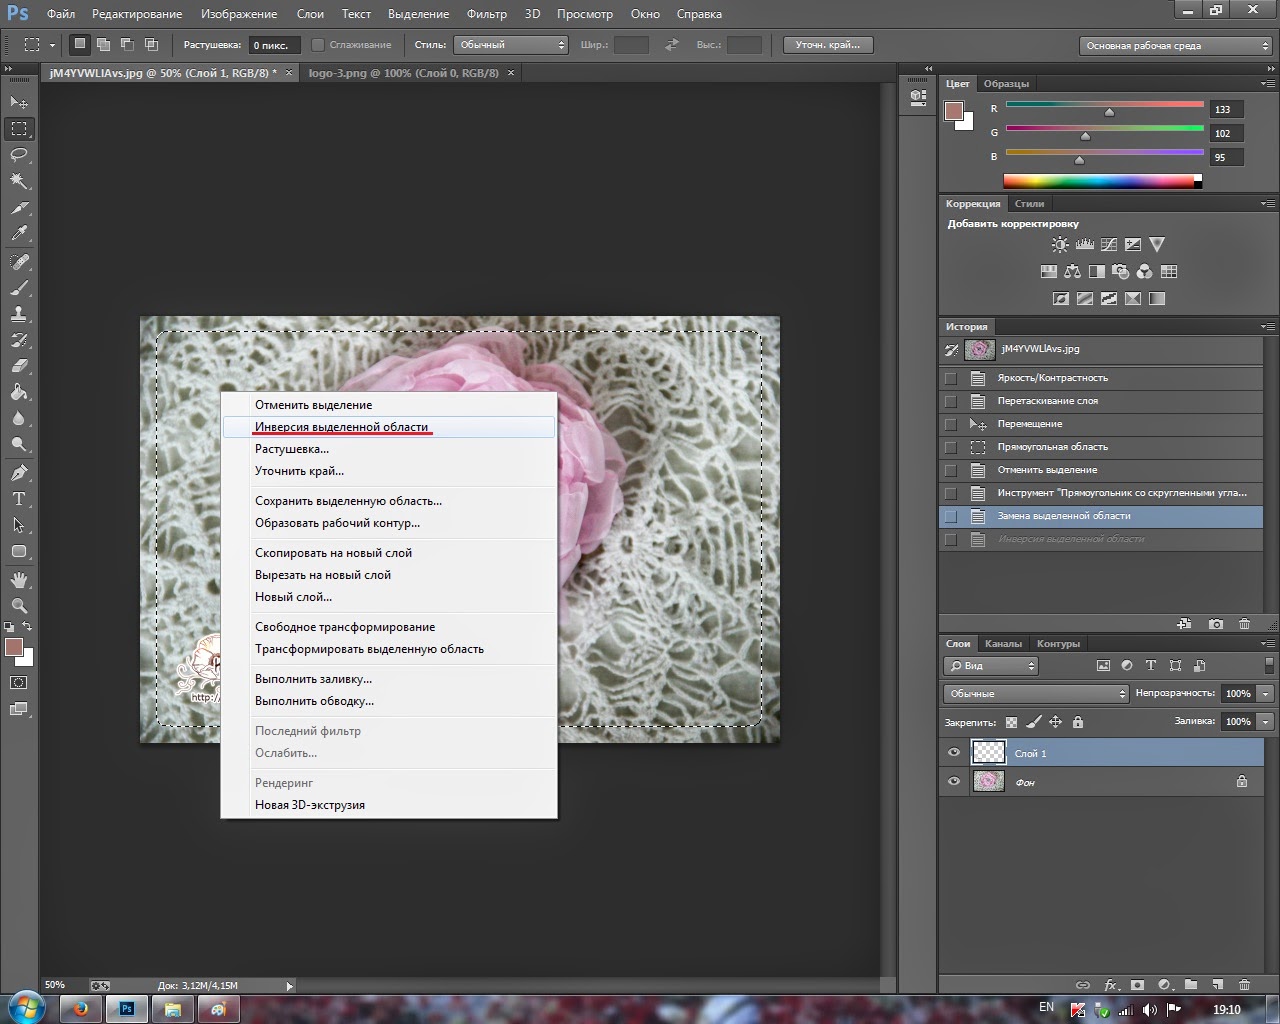1280x1024 pixels.
Task: Delete current state in History panel
Action: tap(1245, 624)
